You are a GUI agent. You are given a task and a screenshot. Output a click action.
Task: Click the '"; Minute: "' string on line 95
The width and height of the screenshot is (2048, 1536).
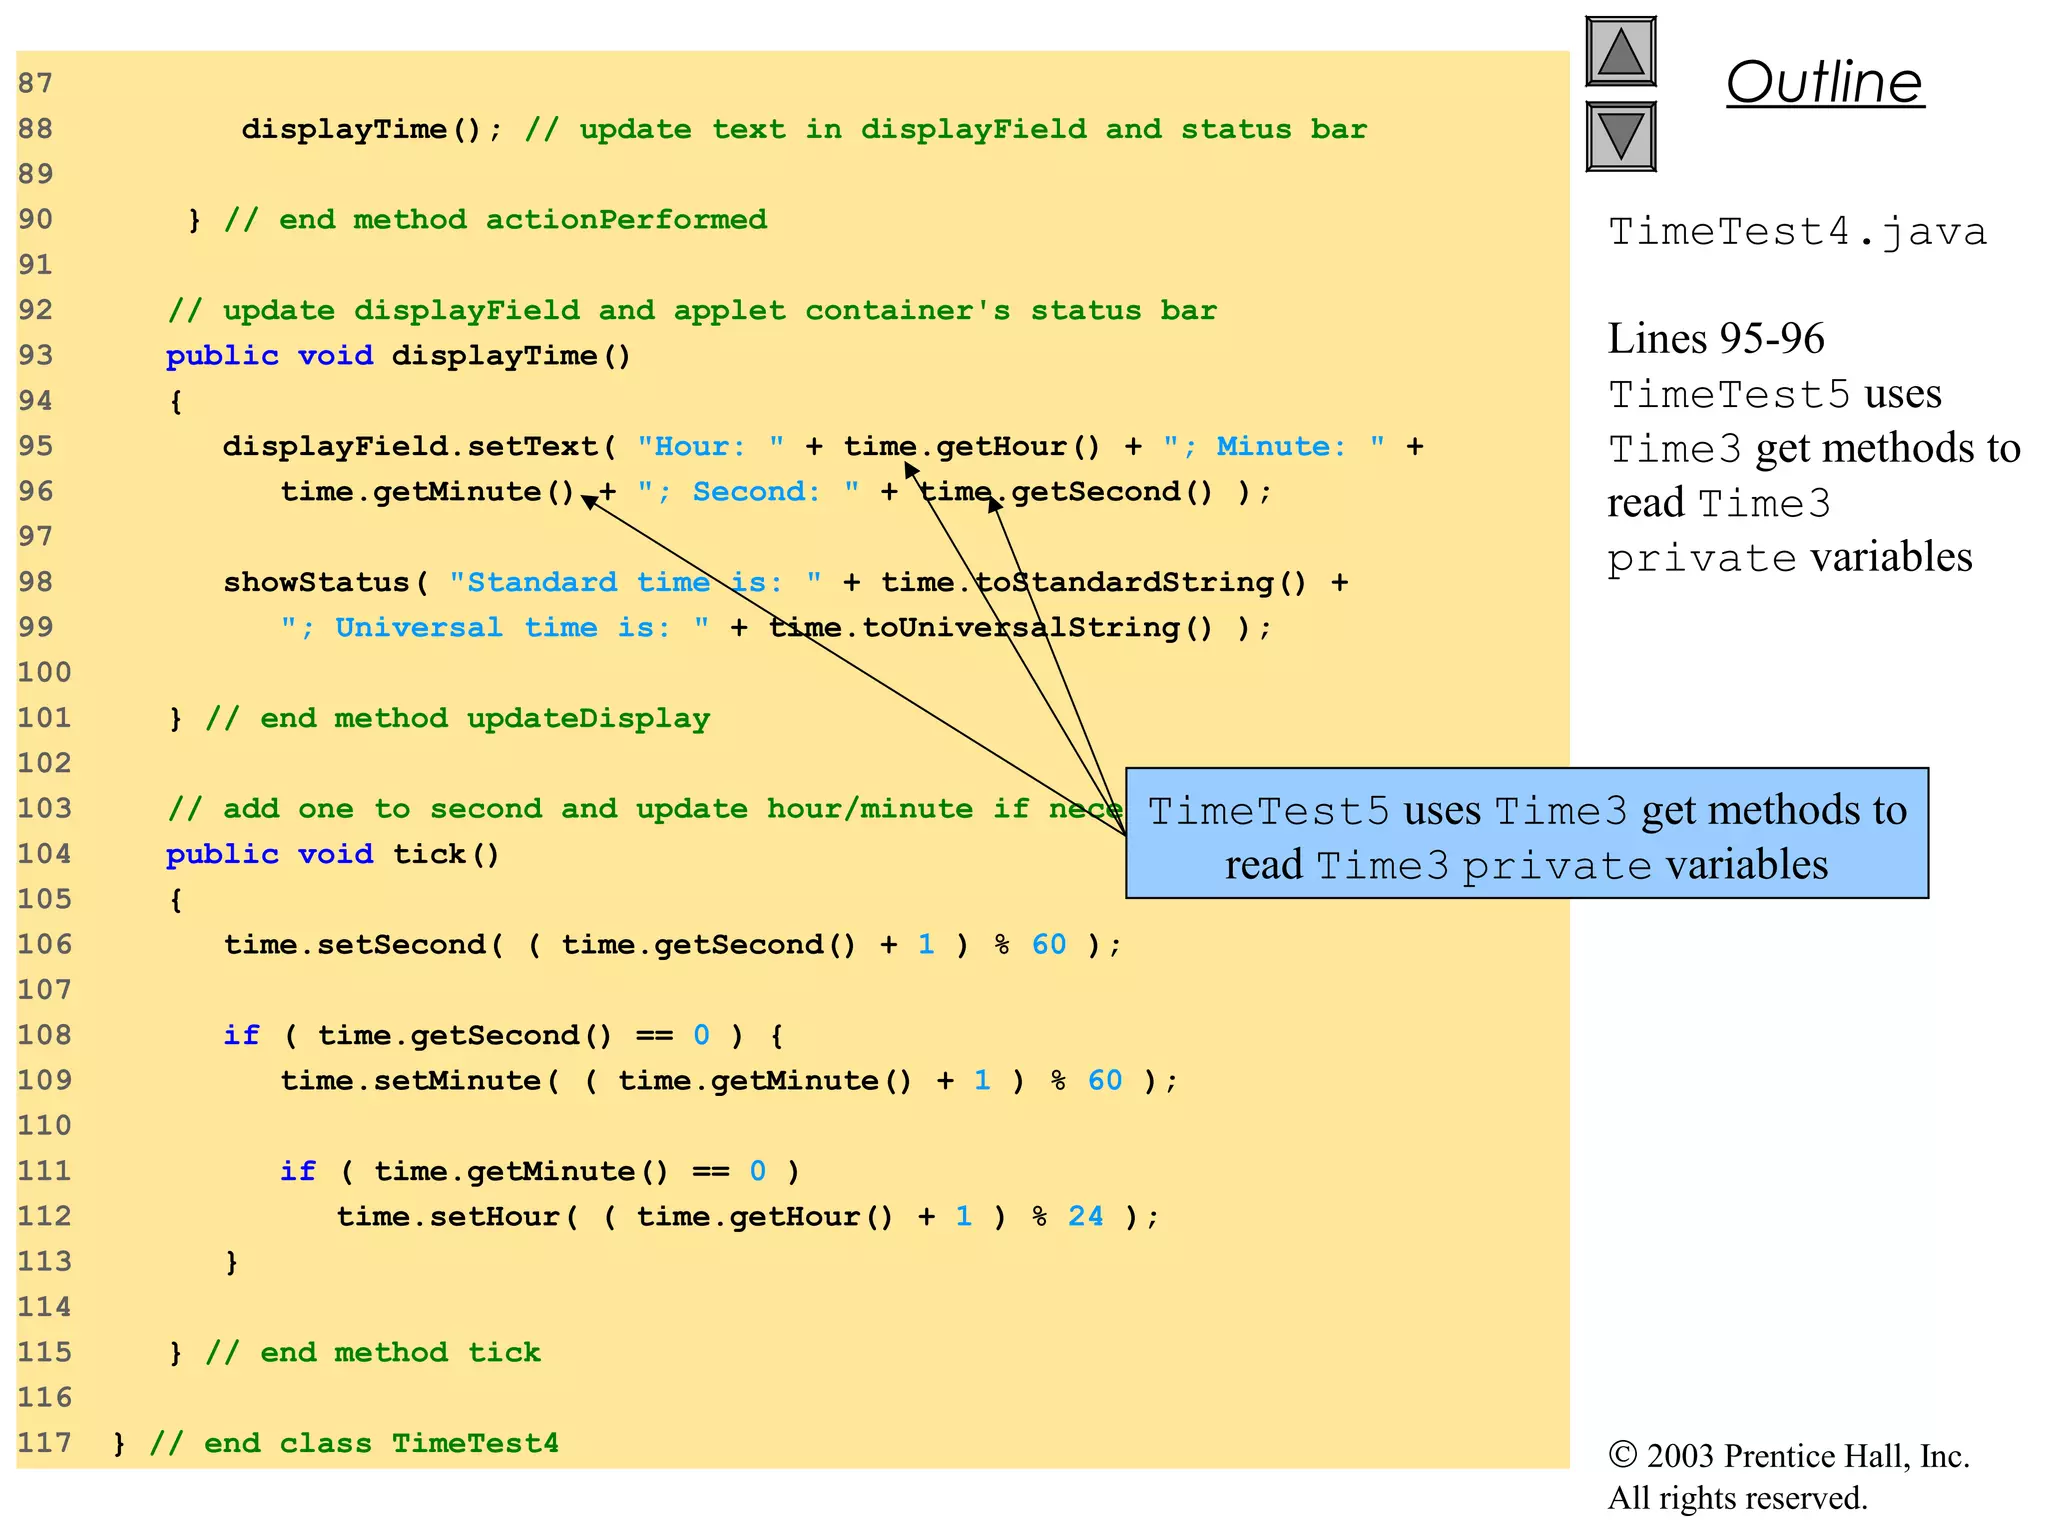1274,447
